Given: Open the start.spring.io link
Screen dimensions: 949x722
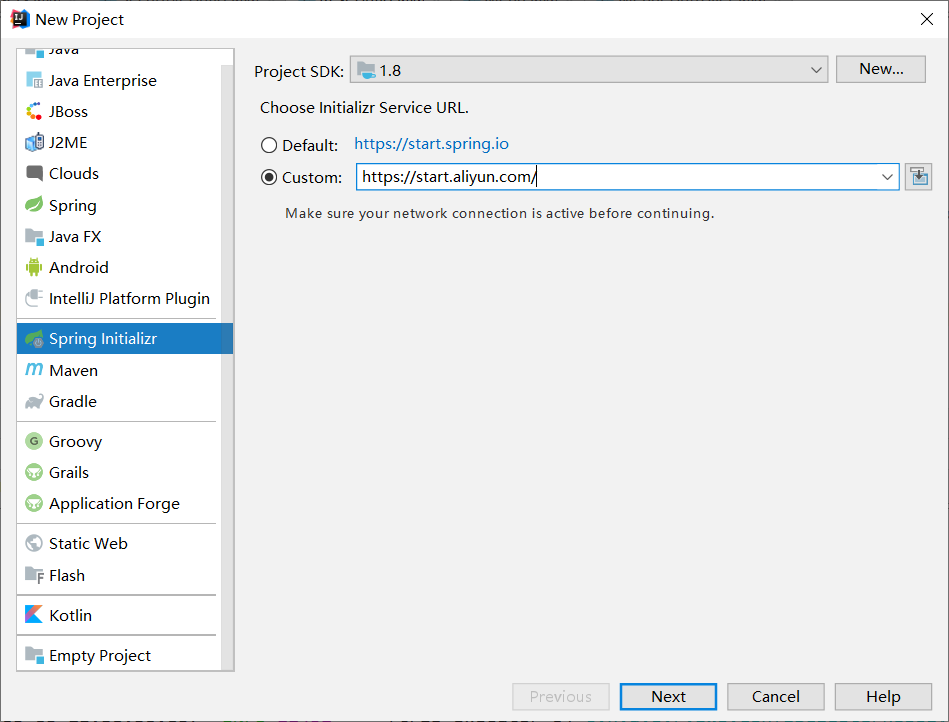Looking at the screenshot, I should 431,144.
